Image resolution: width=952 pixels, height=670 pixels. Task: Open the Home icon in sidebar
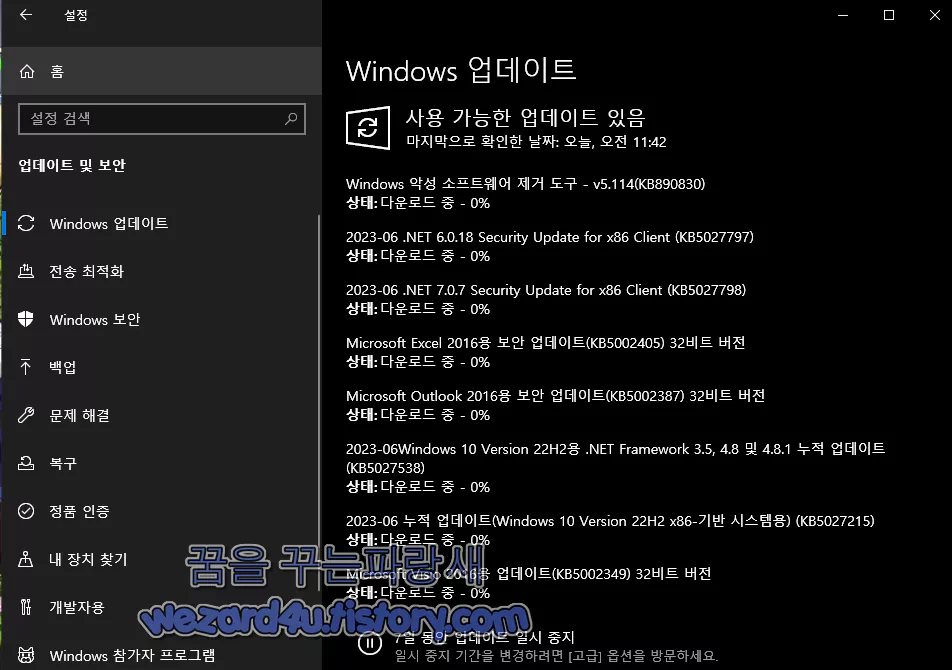coord(27,72)
